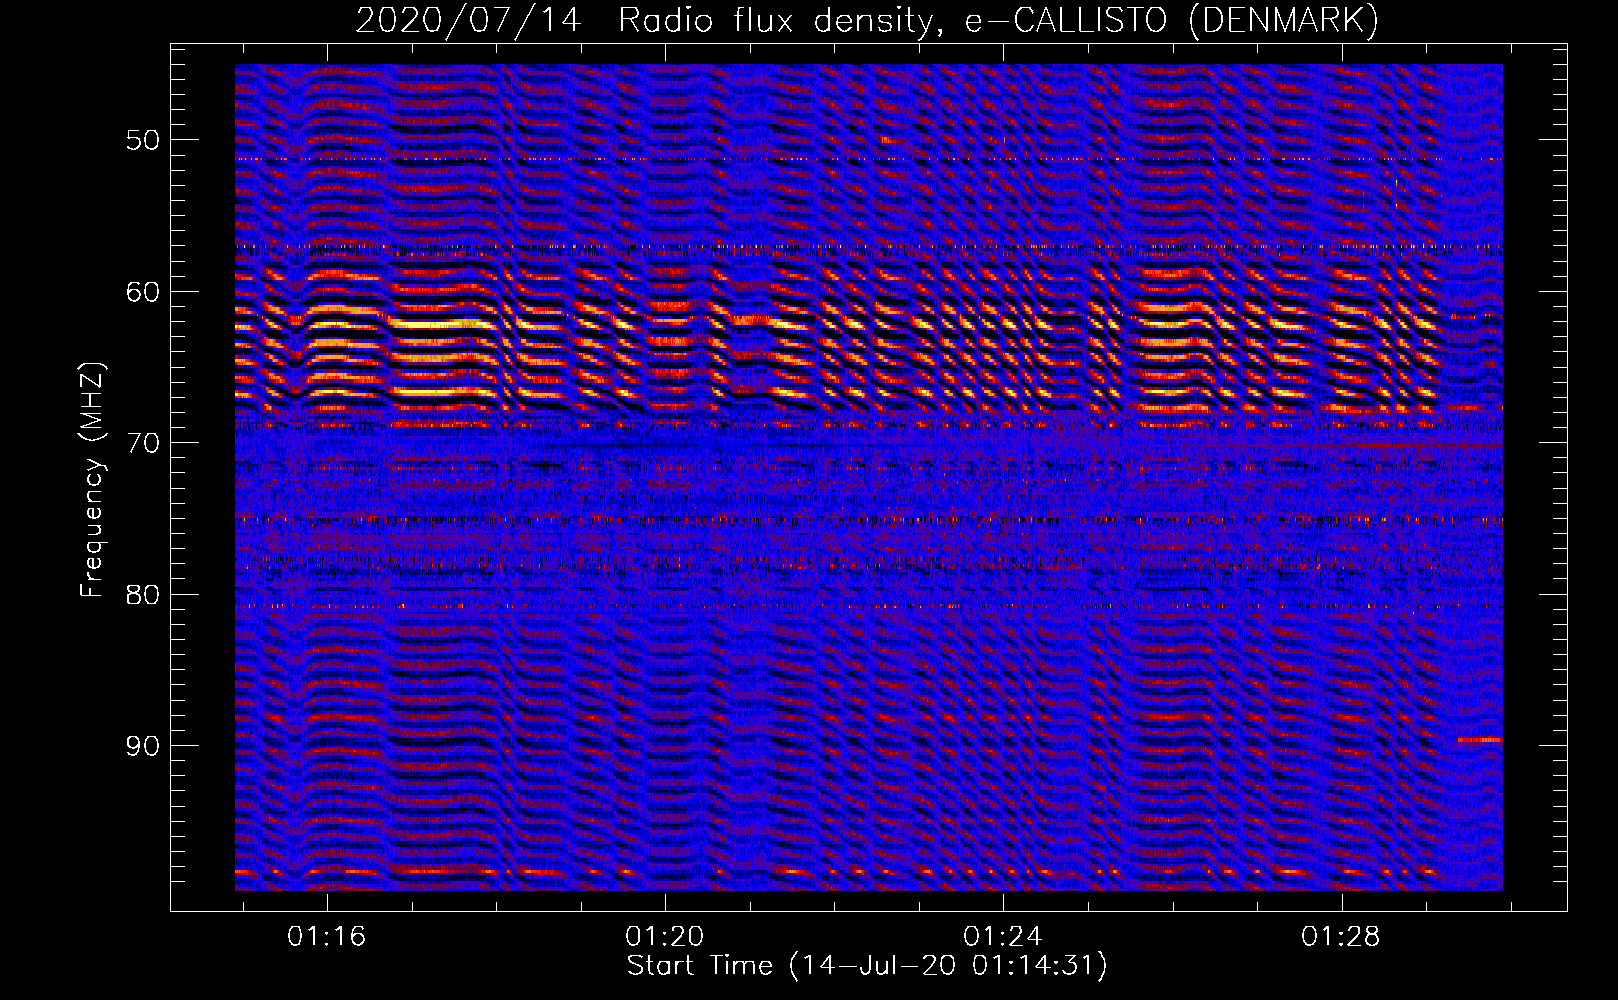
Task: Click the date "2020/07/14" in the title
Action: point(468,20)
